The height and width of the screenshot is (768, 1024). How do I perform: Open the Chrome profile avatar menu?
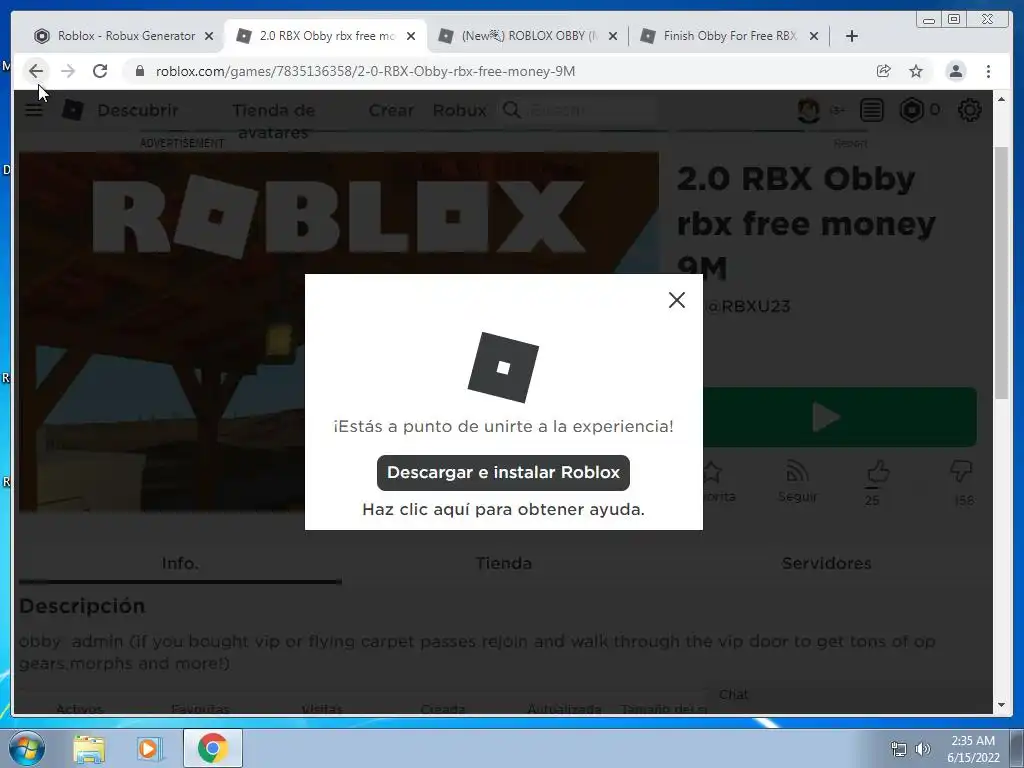click(x=955, y=71)
